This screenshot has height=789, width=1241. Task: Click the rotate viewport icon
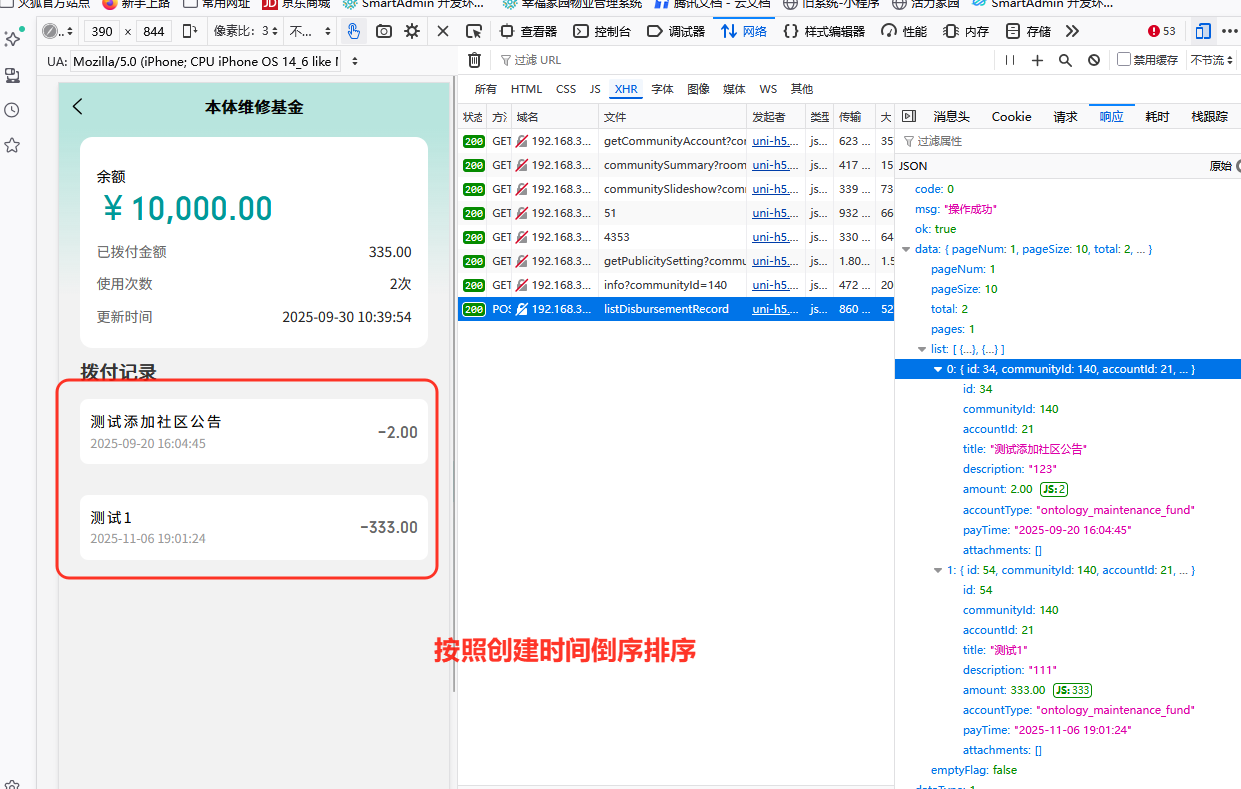coord(190,31)
